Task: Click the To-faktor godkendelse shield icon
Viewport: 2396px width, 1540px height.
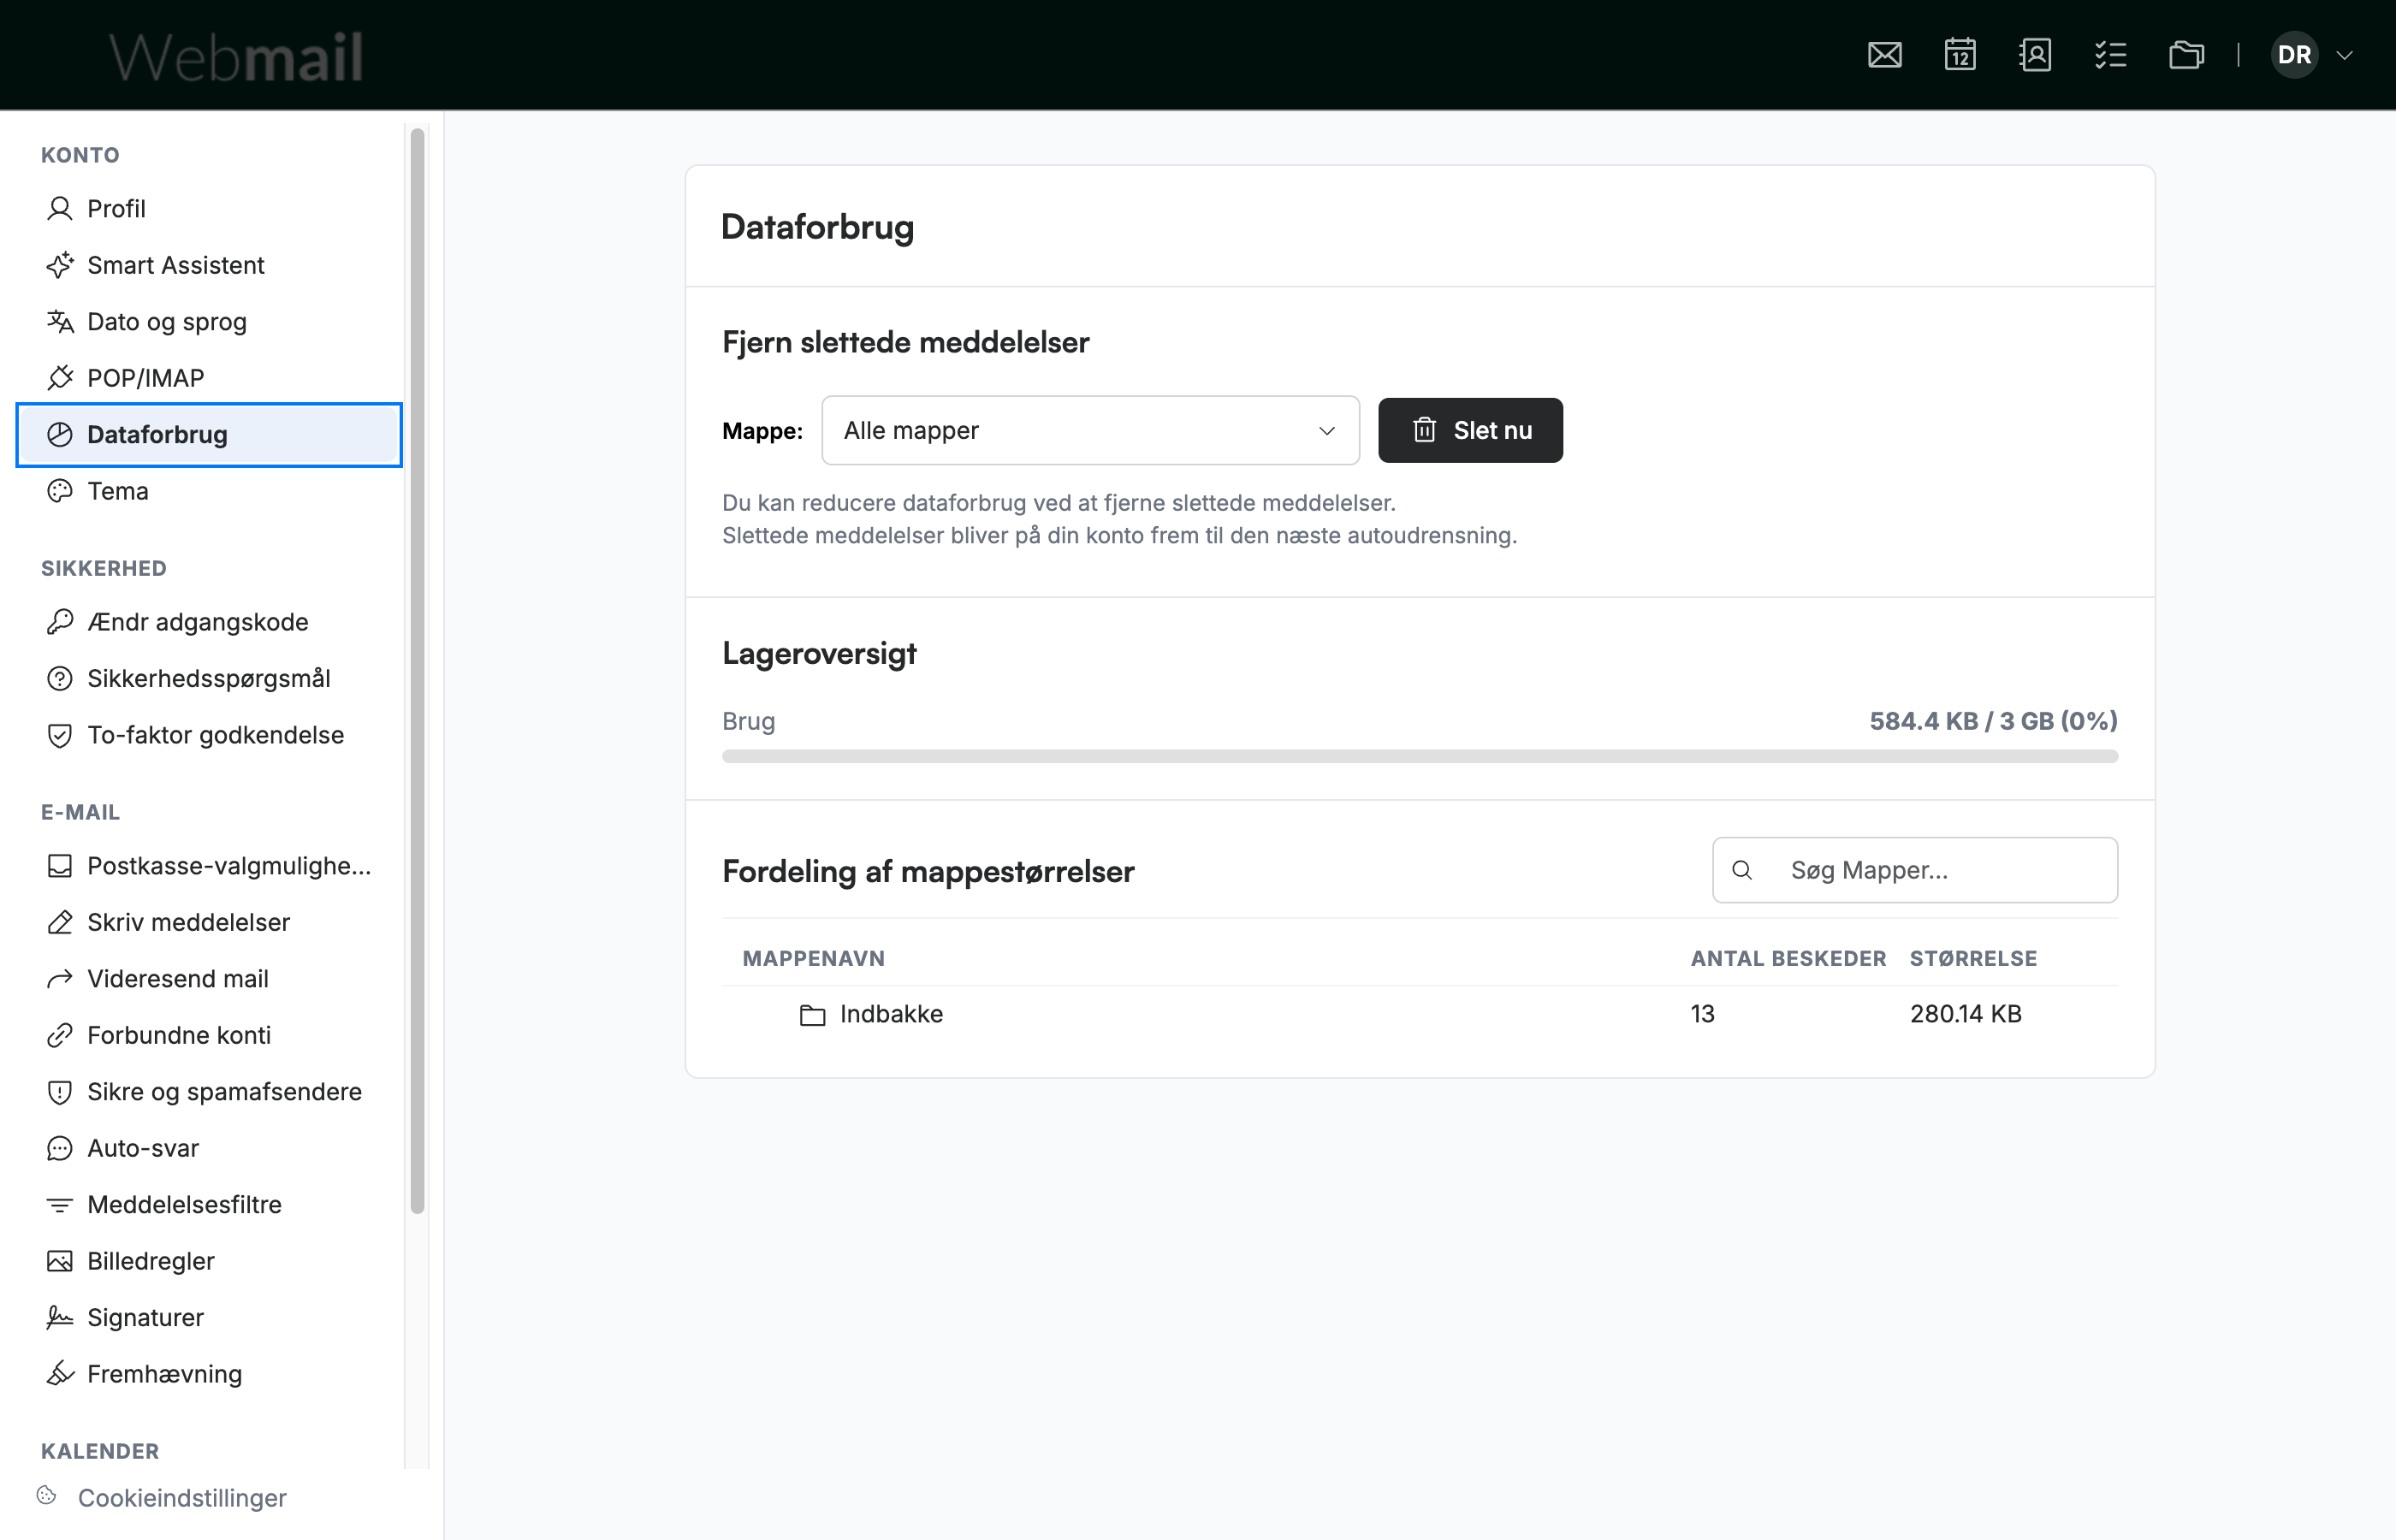Action: (x=60, y=735)
